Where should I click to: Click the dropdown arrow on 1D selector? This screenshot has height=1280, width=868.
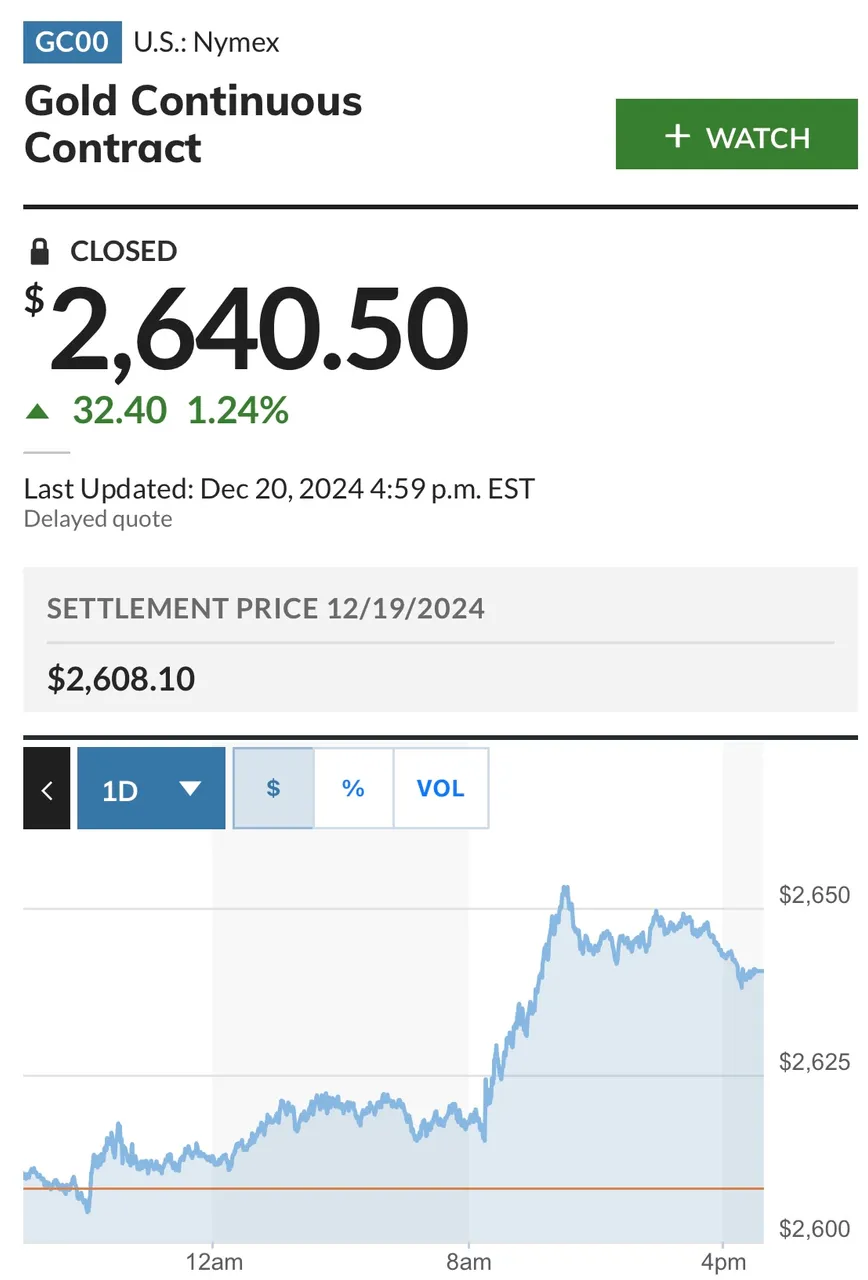tap(190, 789)
